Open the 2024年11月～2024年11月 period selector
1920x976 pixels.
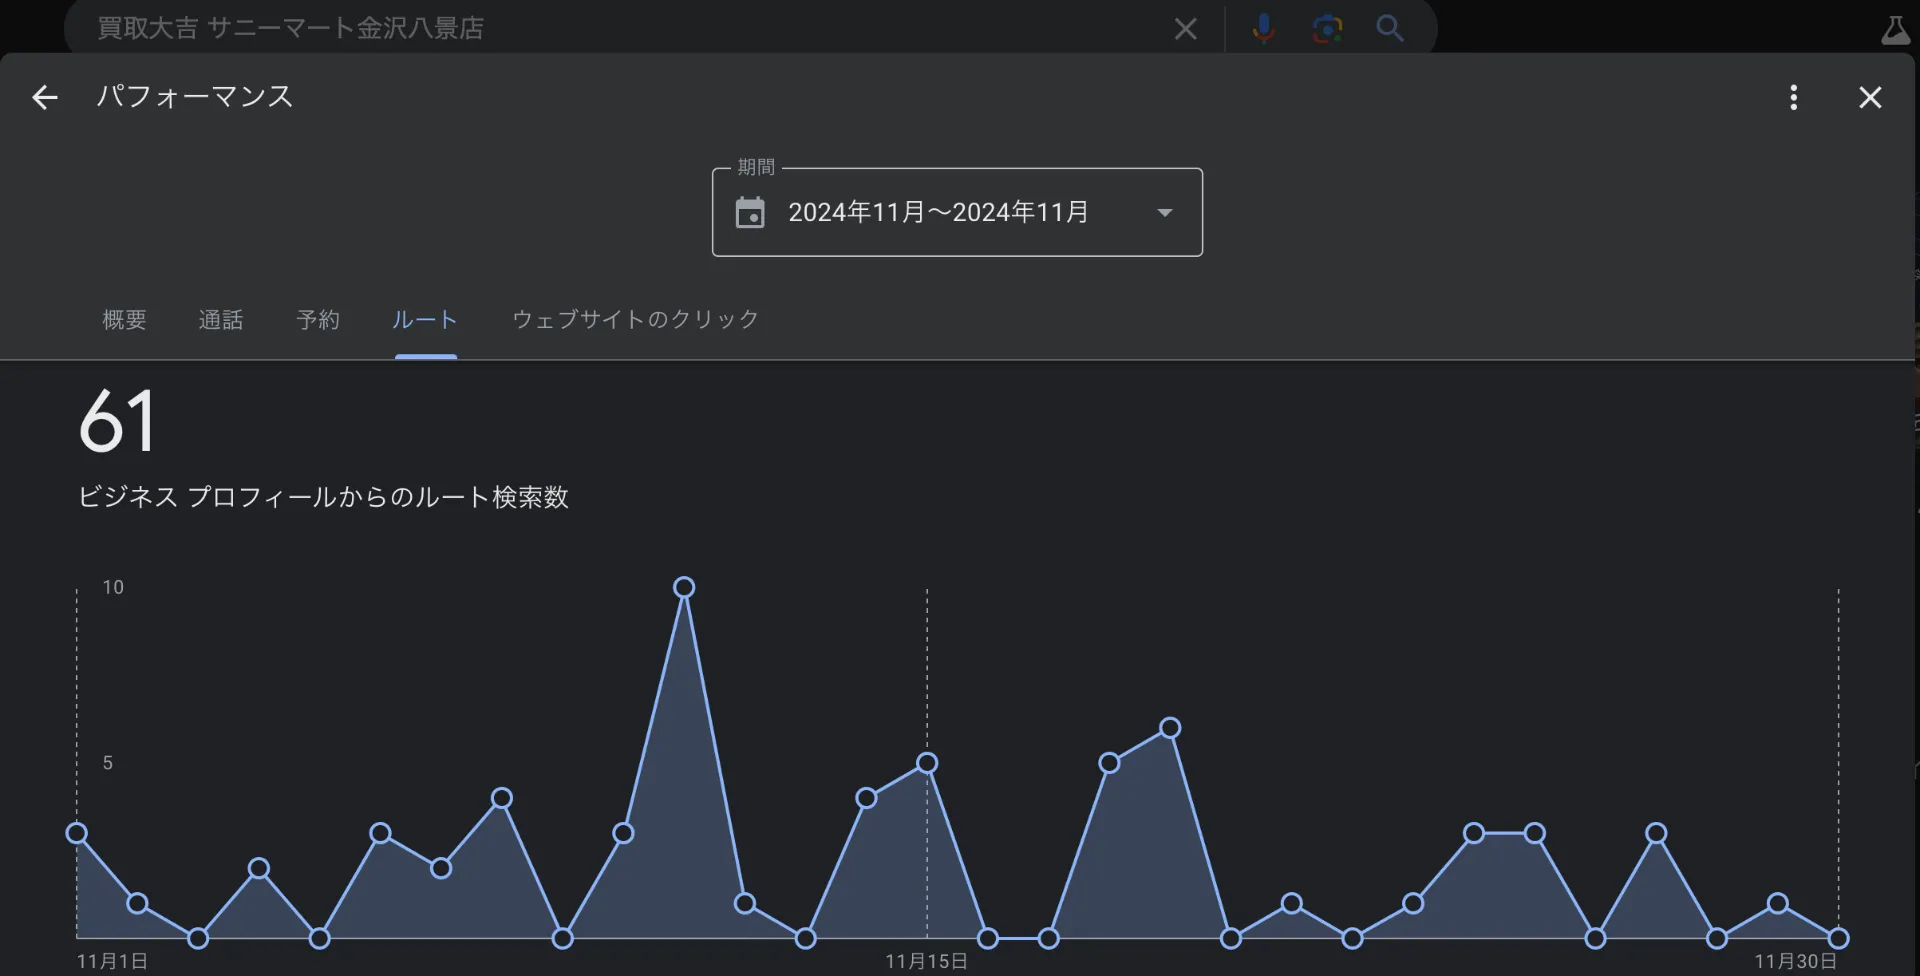937,212
